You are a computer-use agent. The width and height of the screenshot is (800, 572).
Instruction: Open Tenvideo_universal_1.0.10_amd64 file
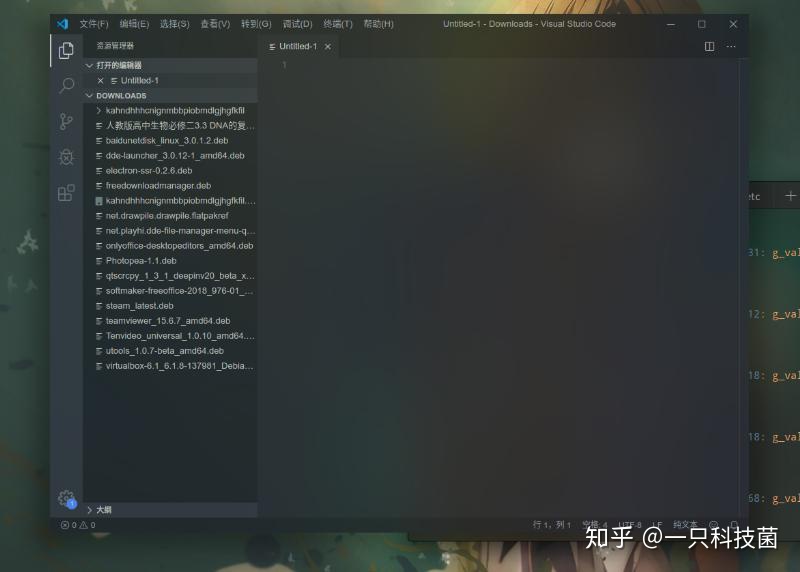tap(170, 336)
